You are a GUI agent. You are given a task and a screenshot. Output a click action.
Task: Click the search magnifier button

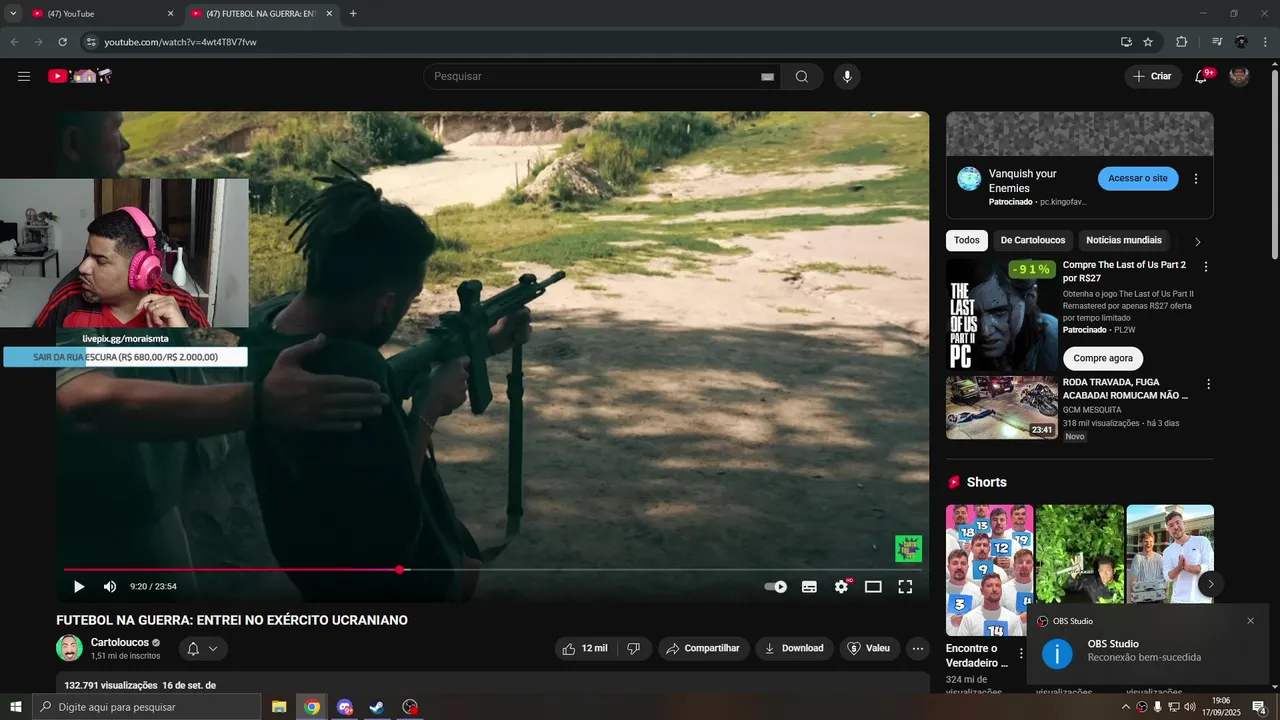coord(802,77)
